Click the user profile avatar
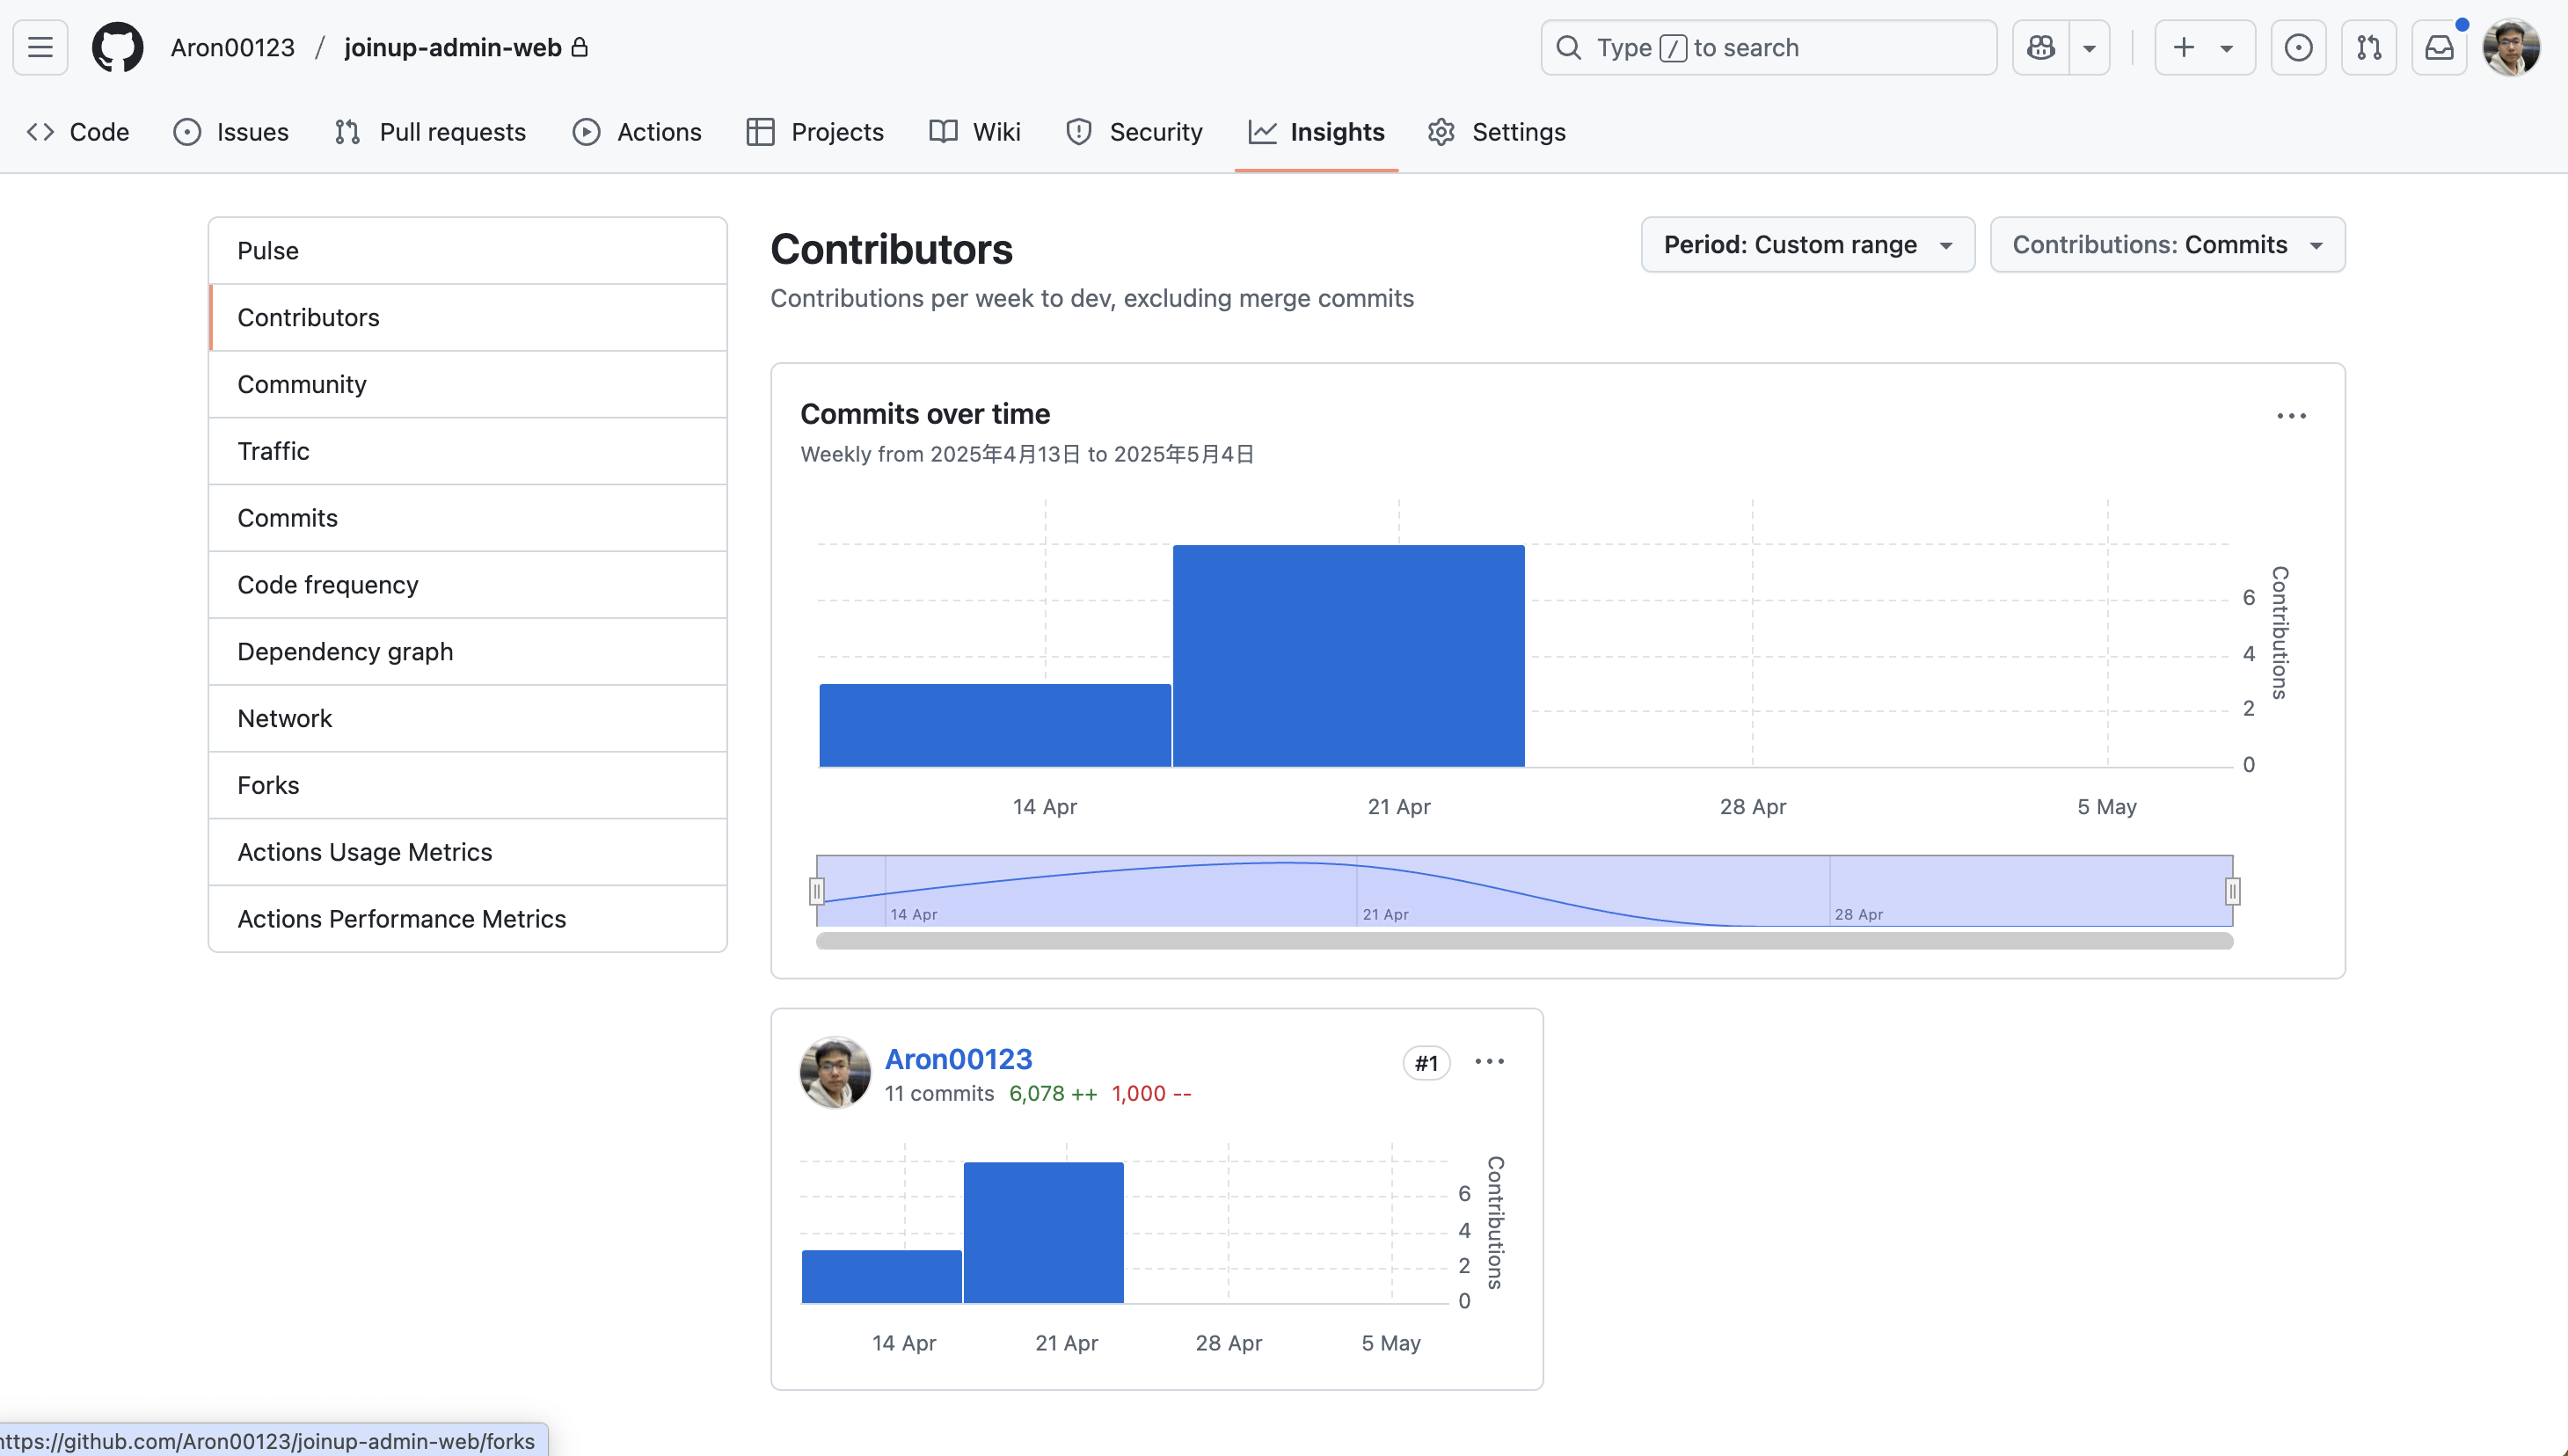 point(2511,47)
